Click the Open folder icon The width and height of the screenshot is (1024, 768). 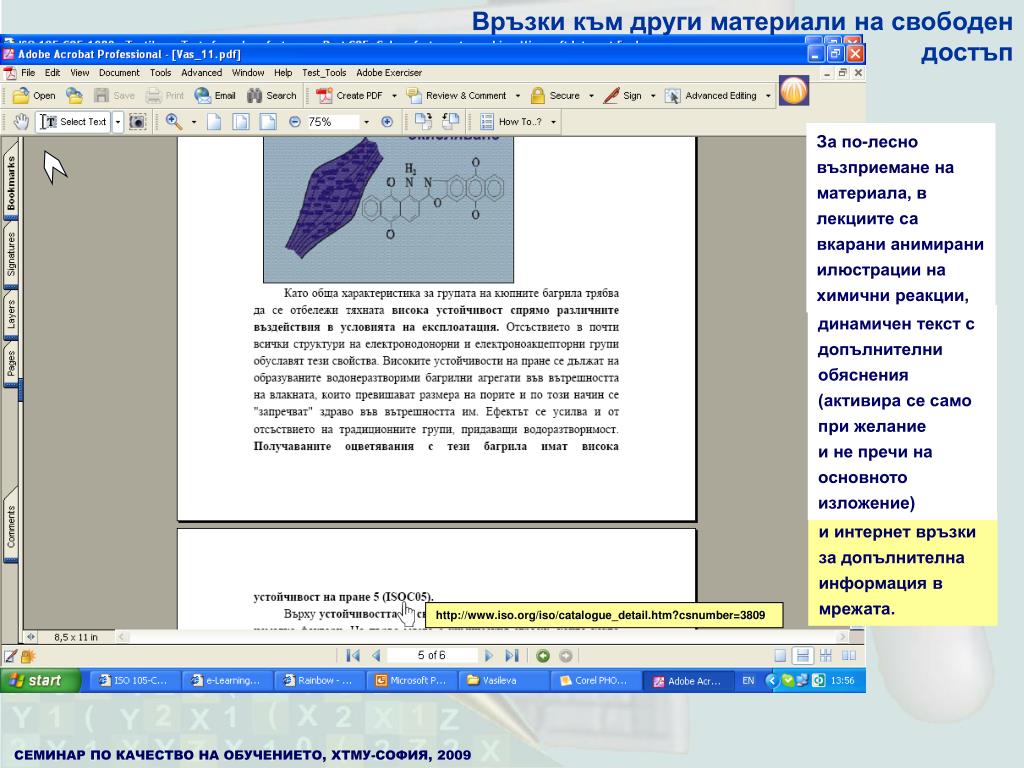[21, 95]
